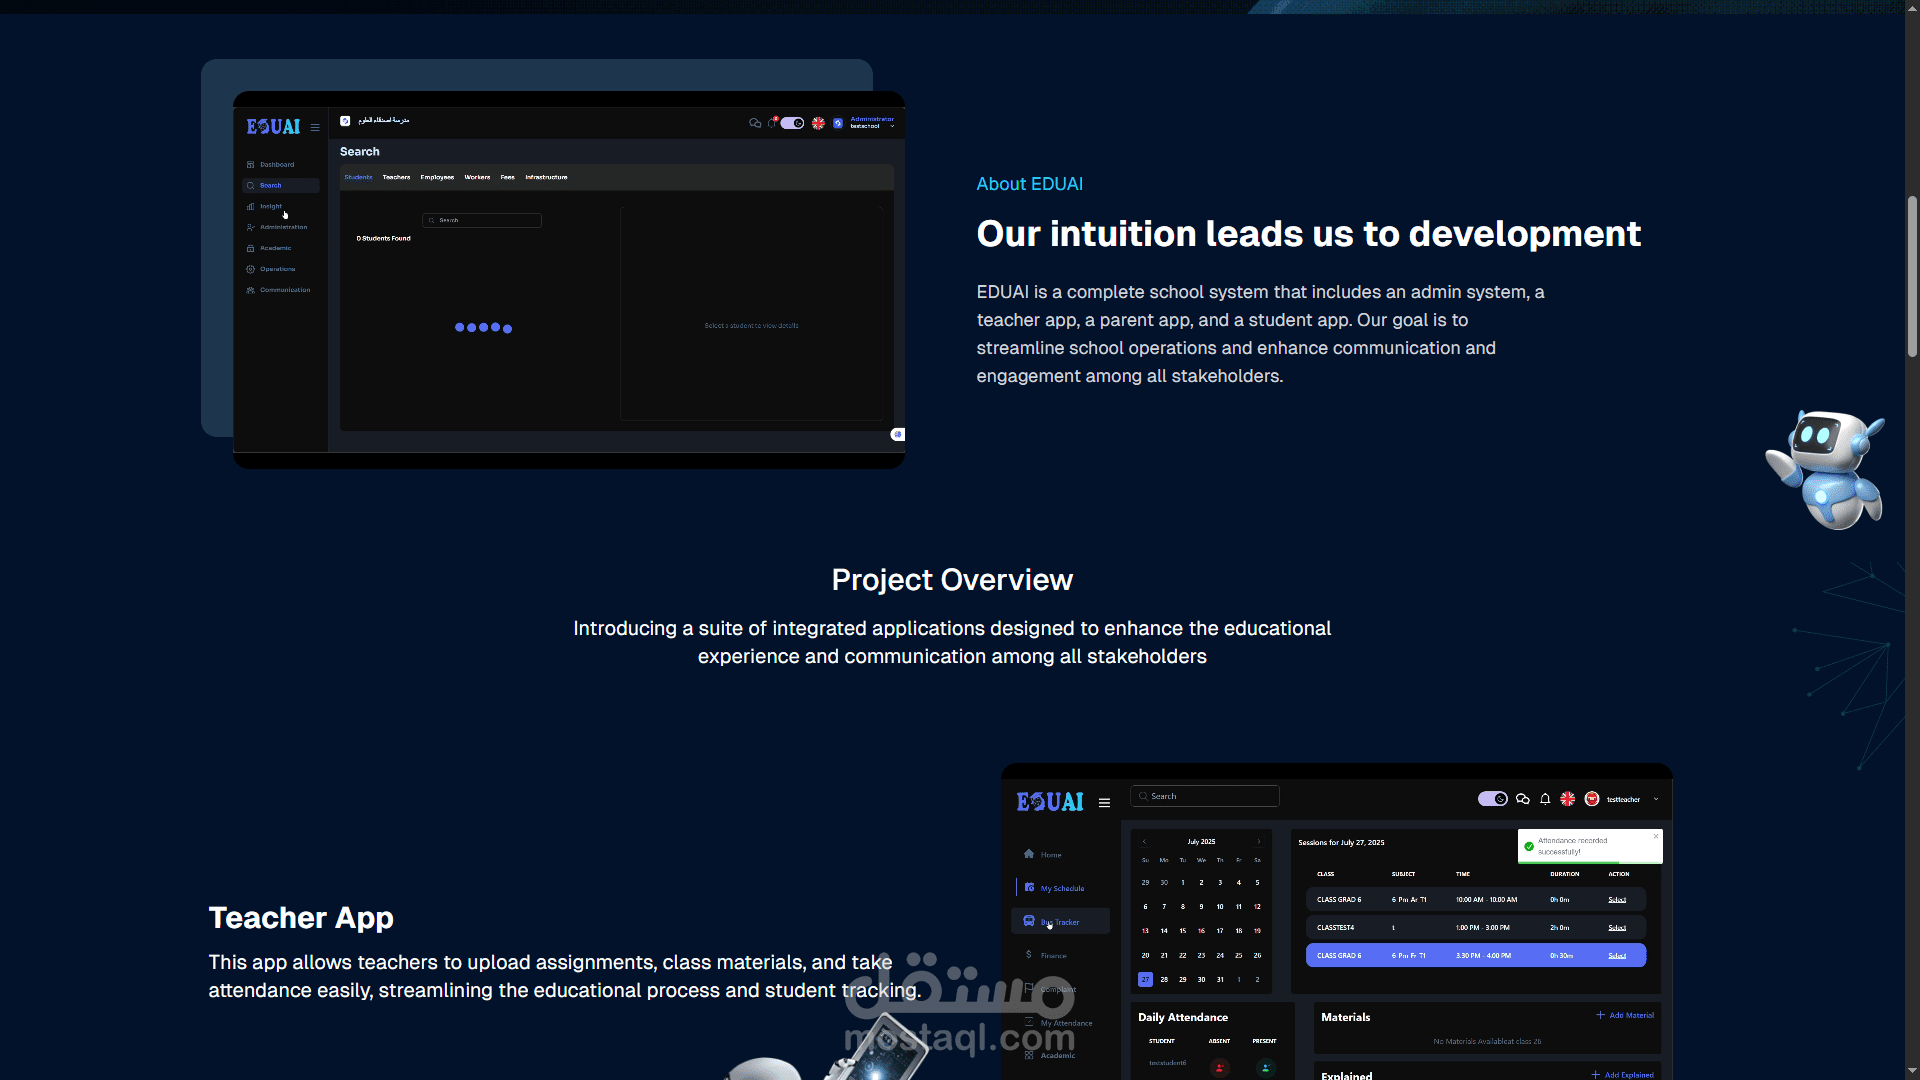Mark teststudent6 as absent
Viewport: 1920px width, 1080px height.
pos(1220,1068)
